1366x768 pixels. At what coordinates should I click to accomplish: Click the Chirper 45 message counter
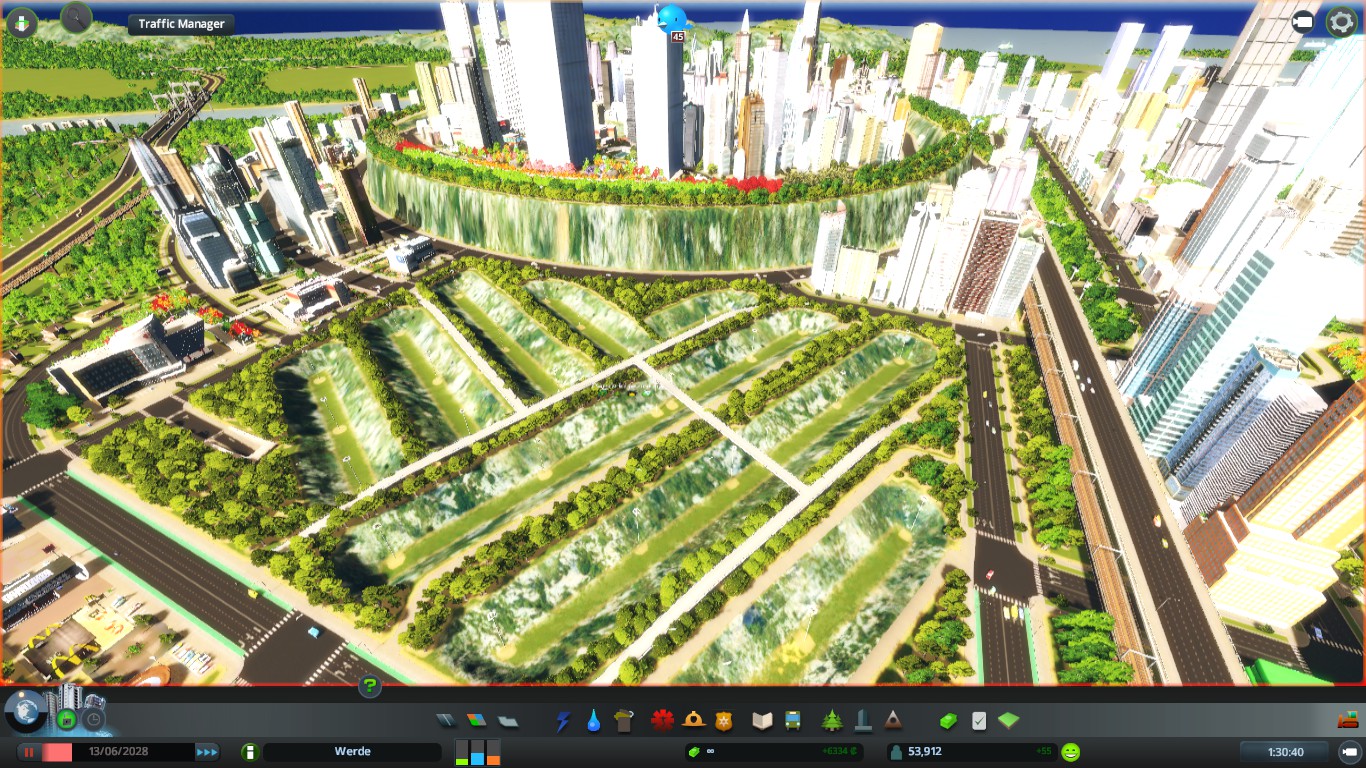tap(677, 36)
